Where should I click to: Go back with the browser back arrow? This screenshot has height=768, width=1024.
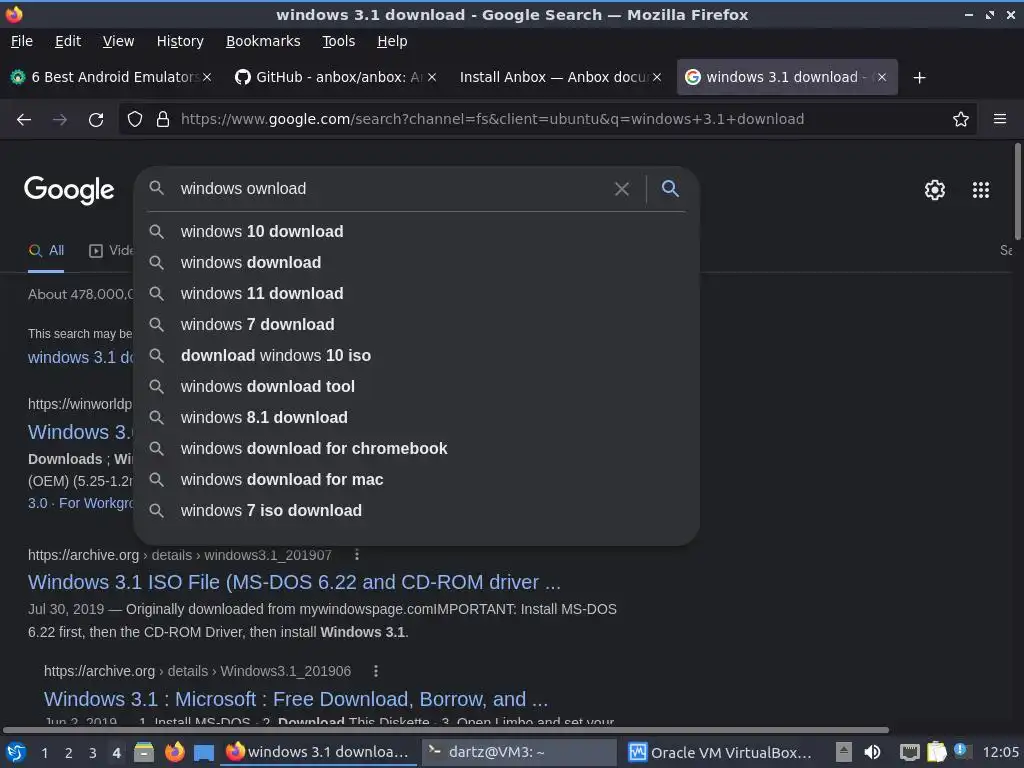point(24,120)
